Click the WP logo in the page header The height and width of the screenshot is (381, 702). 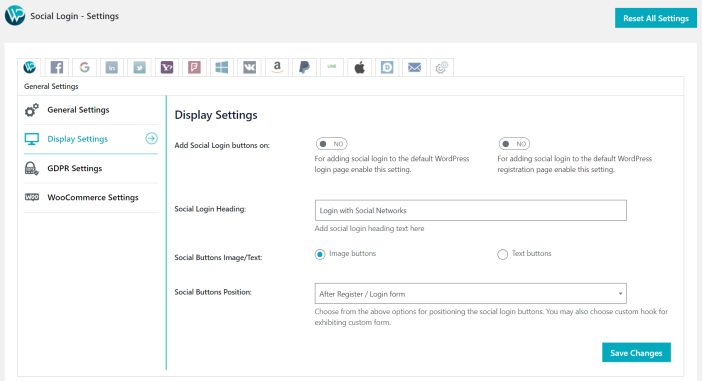point(15,16)
